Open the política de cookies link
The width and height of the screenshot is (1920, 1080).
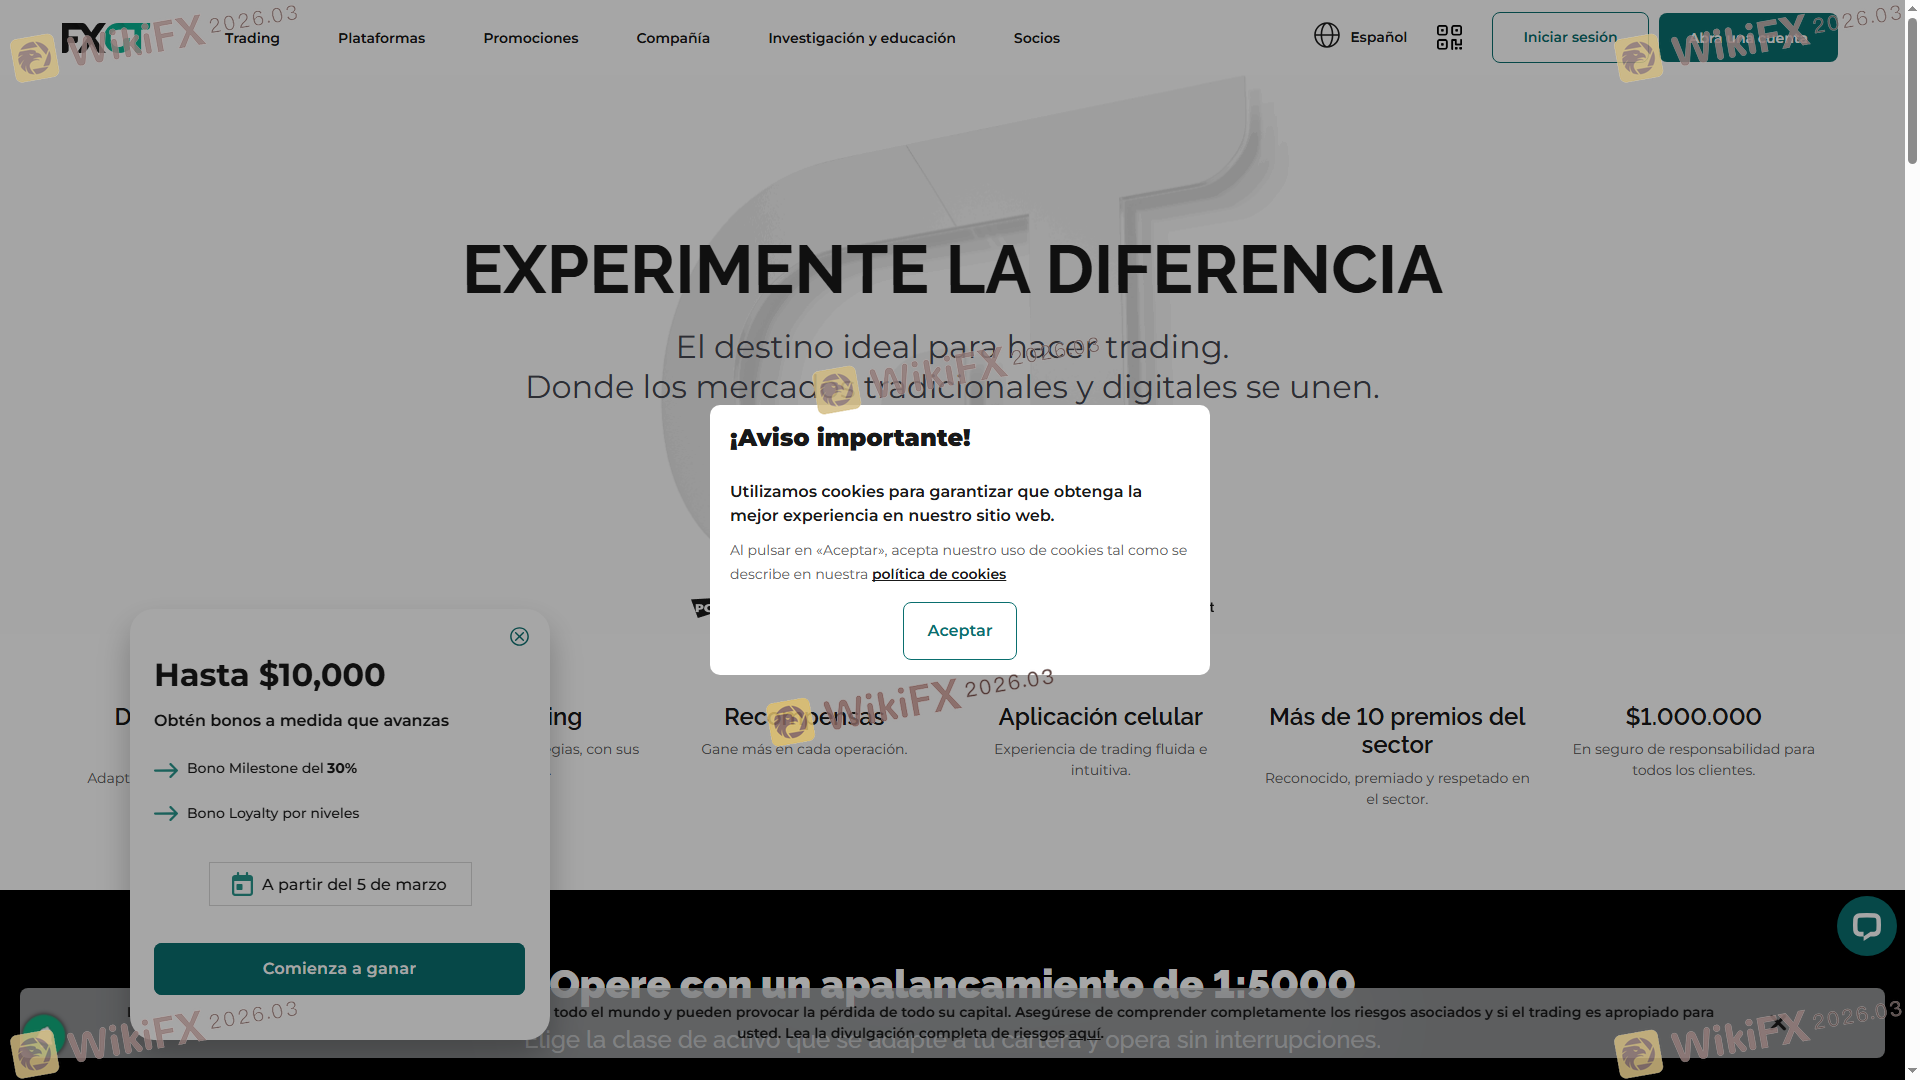coord(938,574)
